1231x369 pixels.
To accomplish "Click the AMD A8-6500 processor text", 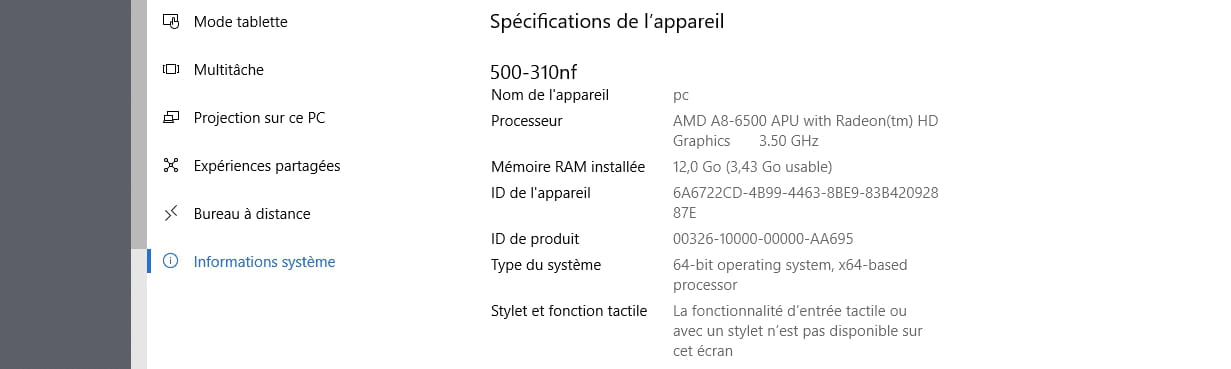I will (x=805, y=131).
